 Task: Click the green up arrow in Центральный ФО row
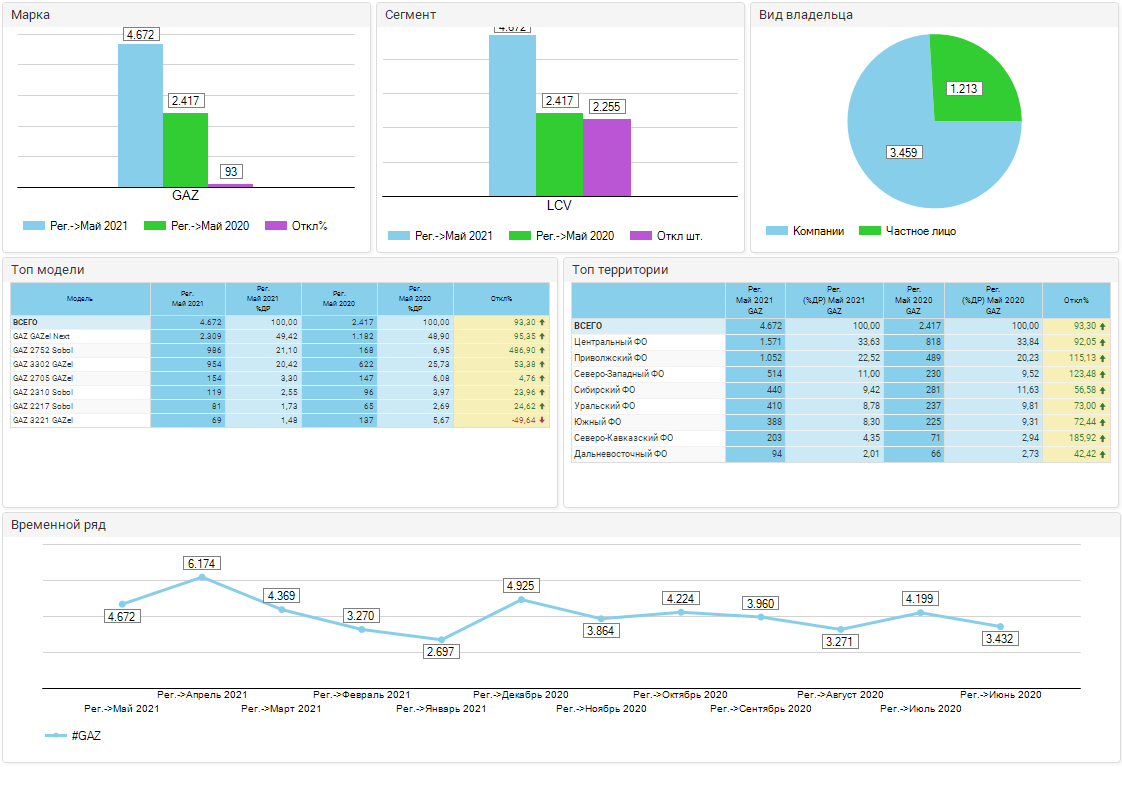coord(1103,342)
